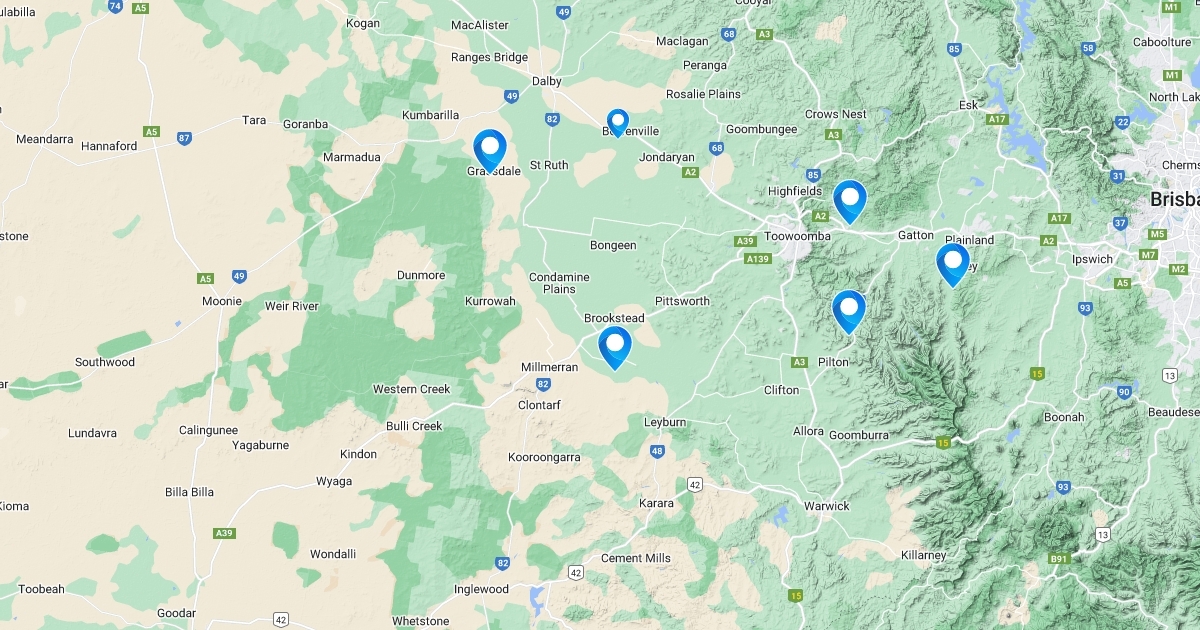Click the M7 motorway shield
Screen dimensions: 1200x630
coord(1149,255)
